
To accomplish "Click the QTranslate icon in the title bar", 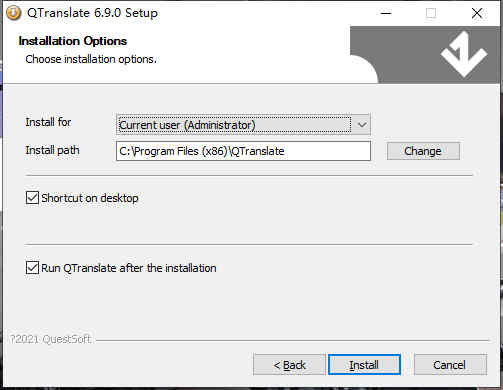I will tap(14, 13).
